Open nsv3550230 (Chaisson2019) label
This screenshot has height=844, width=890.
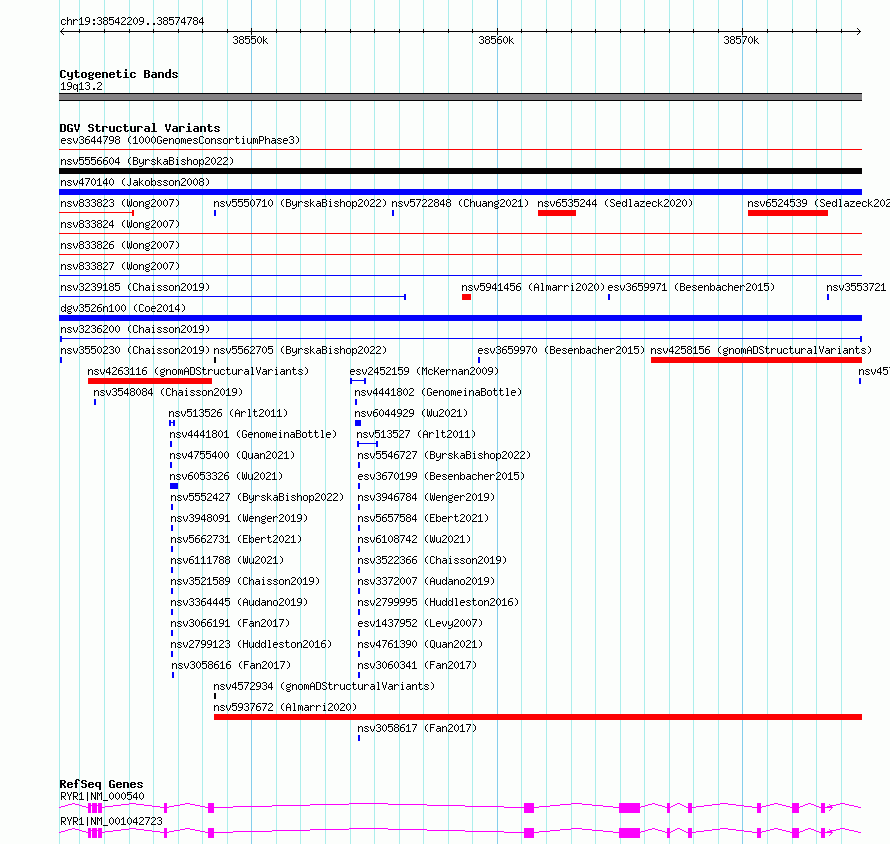point(135,350)
